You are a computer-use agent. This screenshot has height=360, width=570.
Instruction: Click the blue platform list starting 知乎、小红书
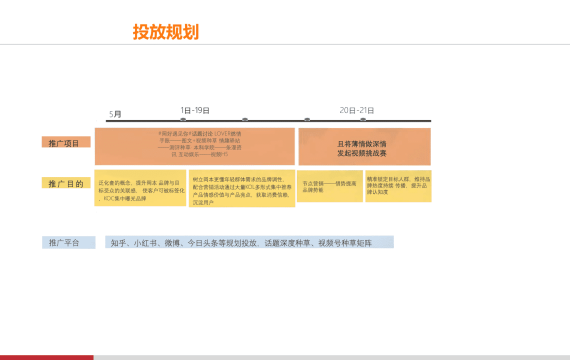click(x=249, y=242)
